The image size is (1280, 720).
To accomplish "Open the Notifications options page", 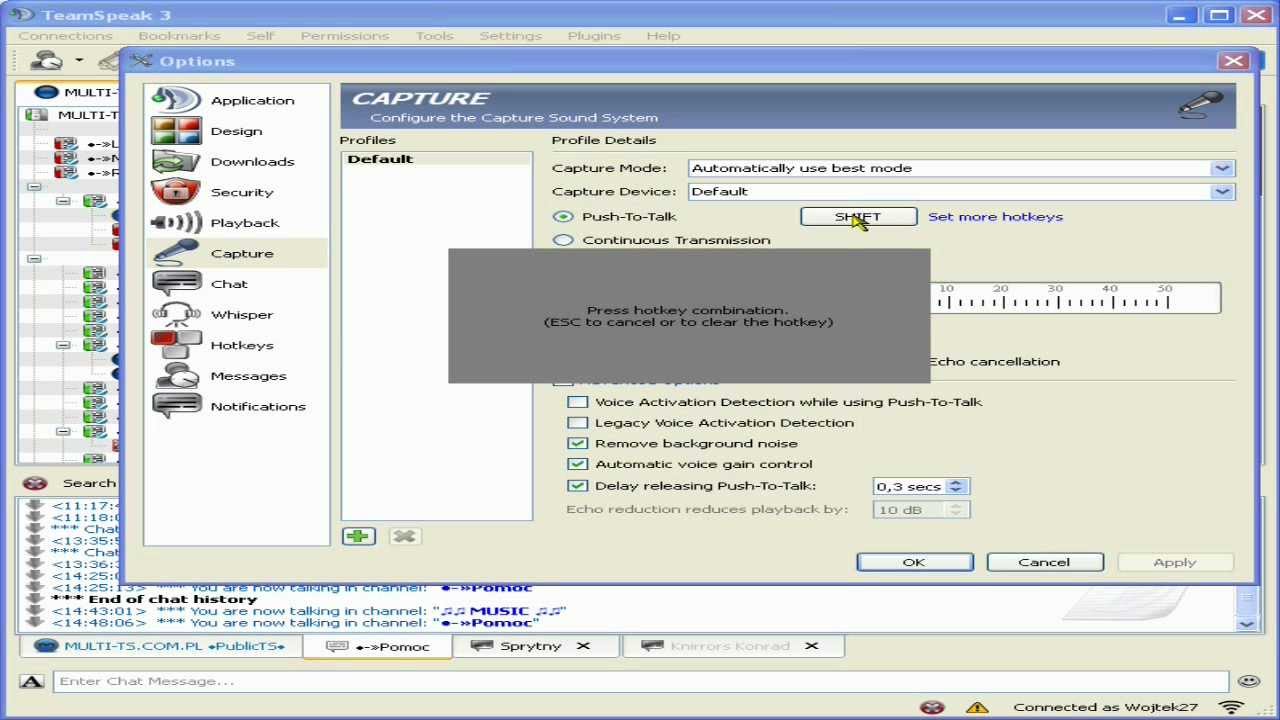I will click(x=236, y=406).
